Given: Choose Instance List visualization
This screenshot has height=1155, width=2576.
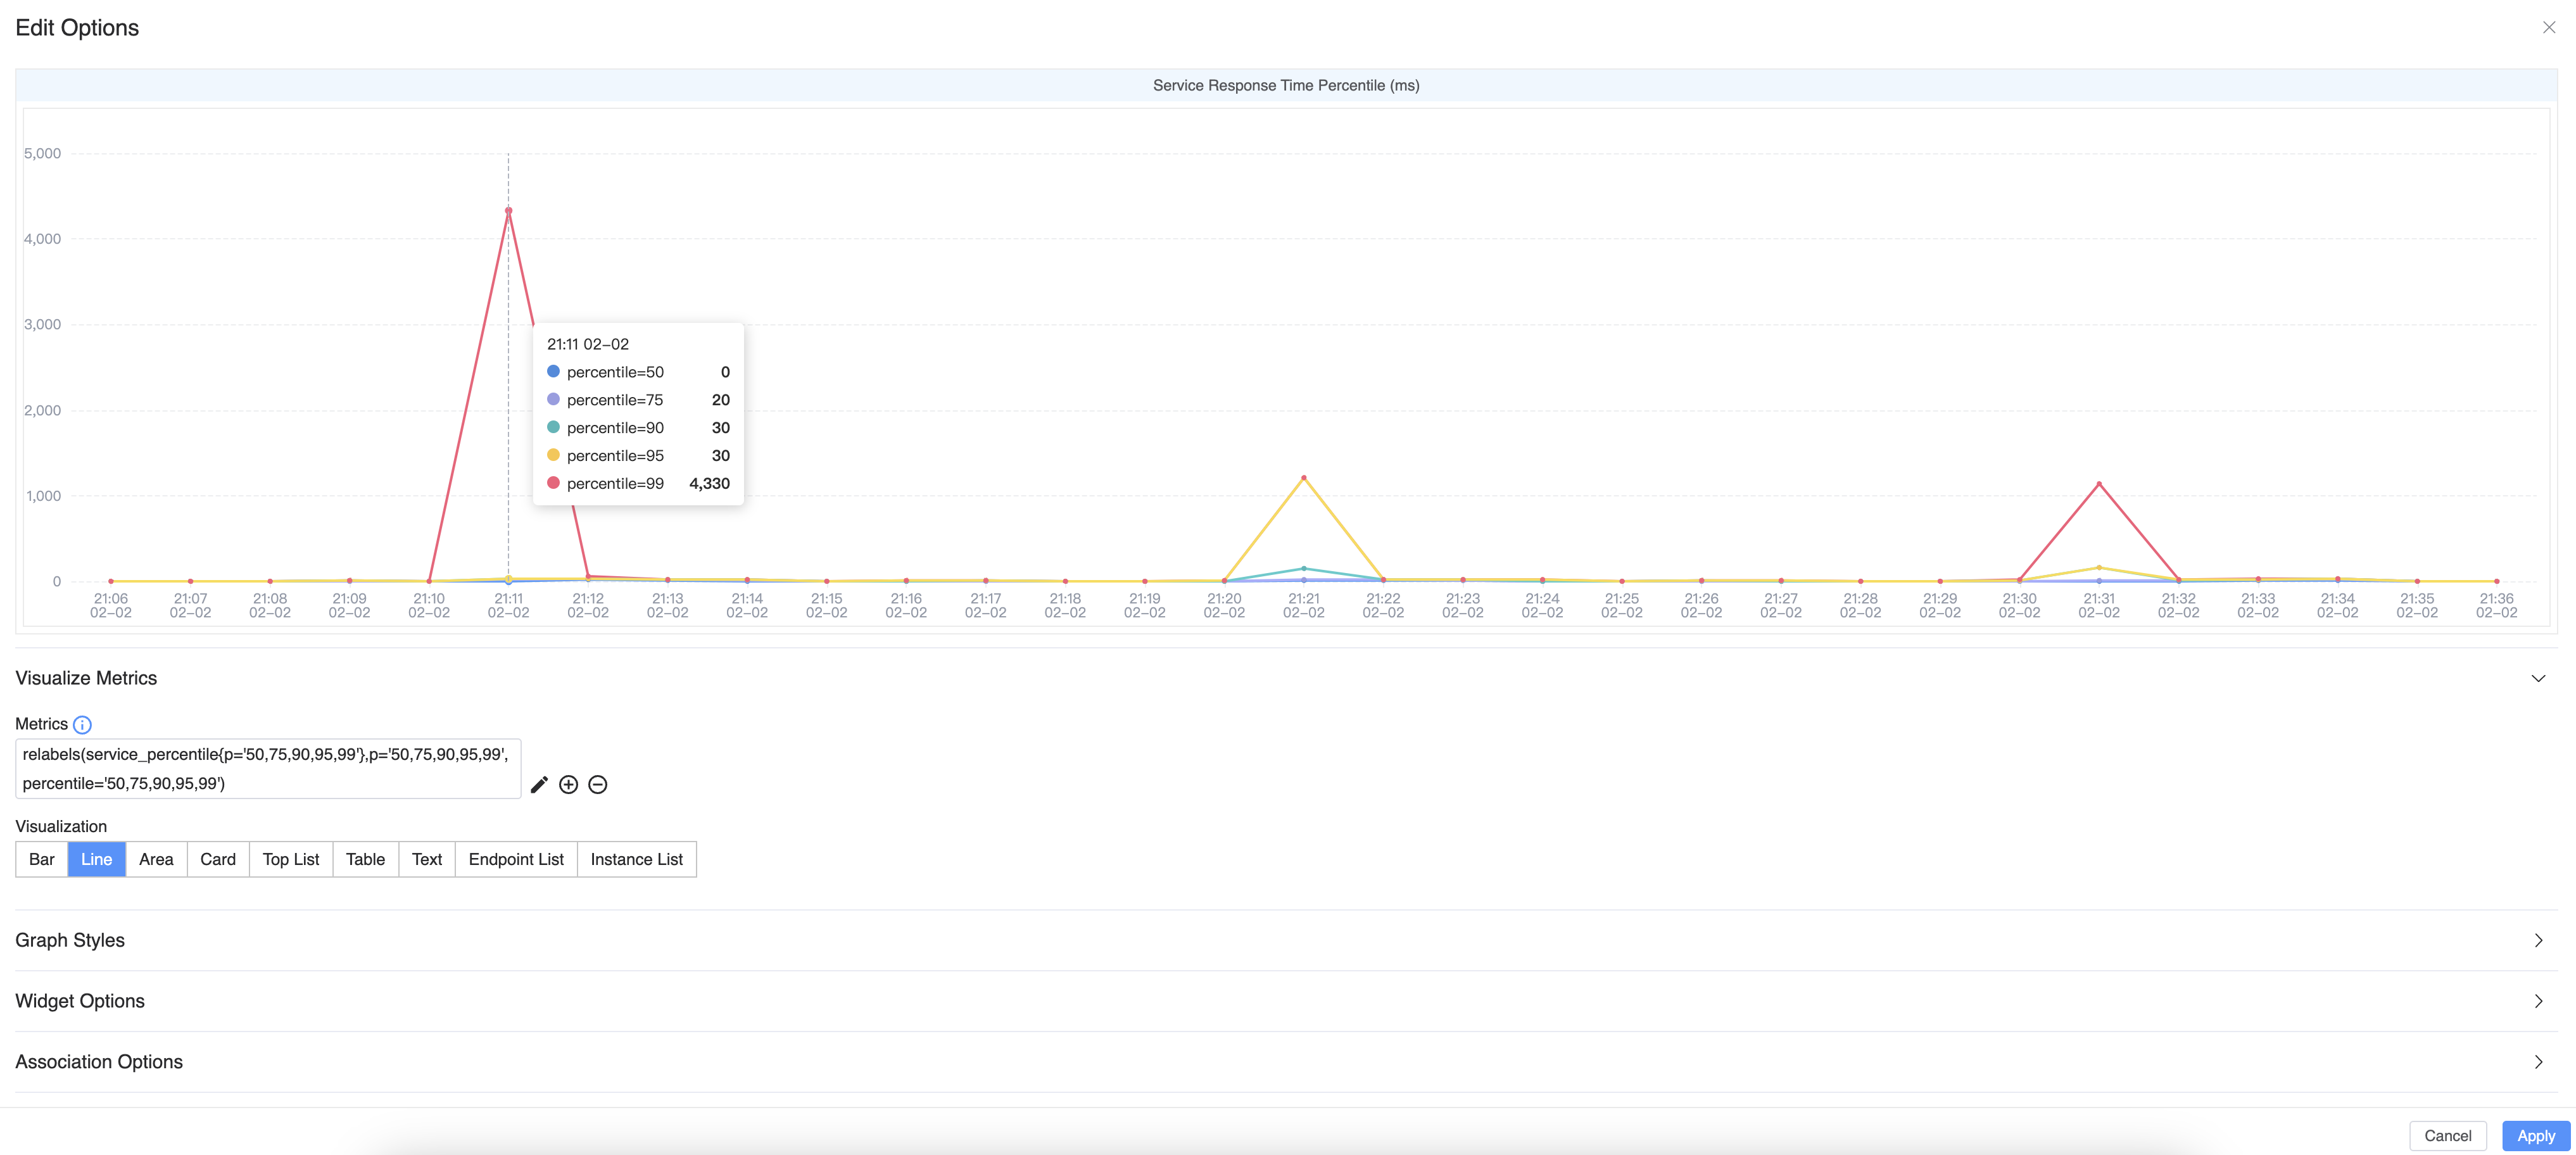Looking at the screenshot, I should pyautogui.click(x=636, y=859).
